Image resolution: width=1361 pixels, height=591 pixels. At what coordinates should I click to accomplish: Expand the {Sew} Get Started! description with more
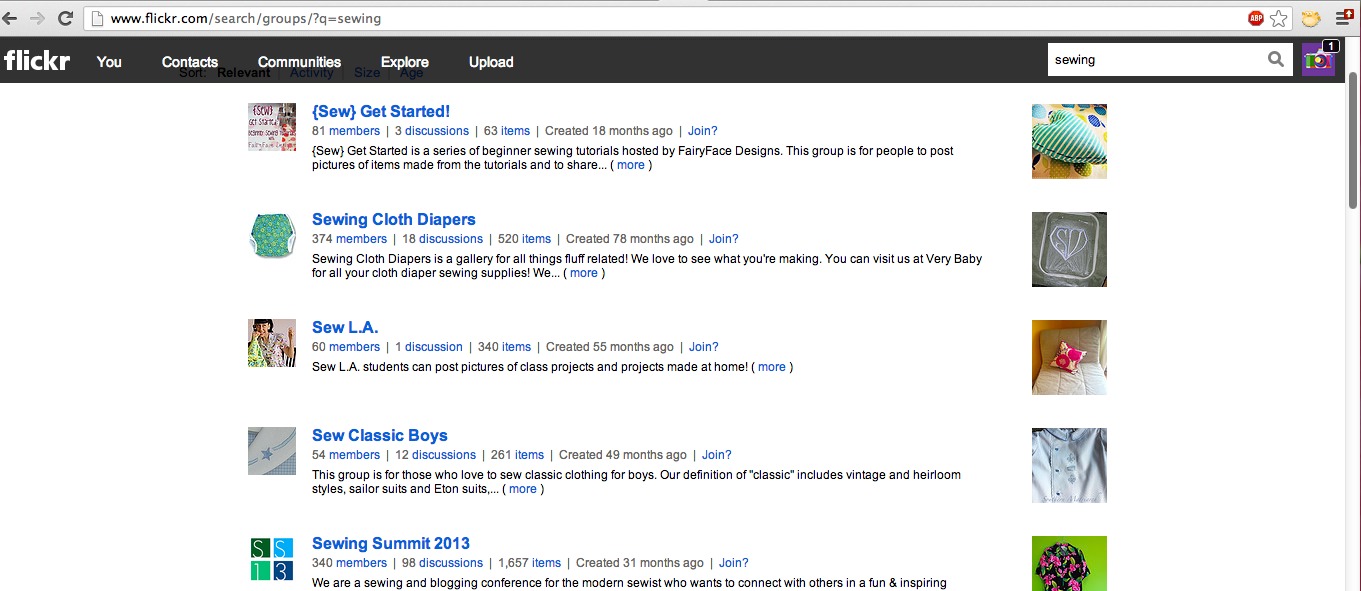[631, 165]
